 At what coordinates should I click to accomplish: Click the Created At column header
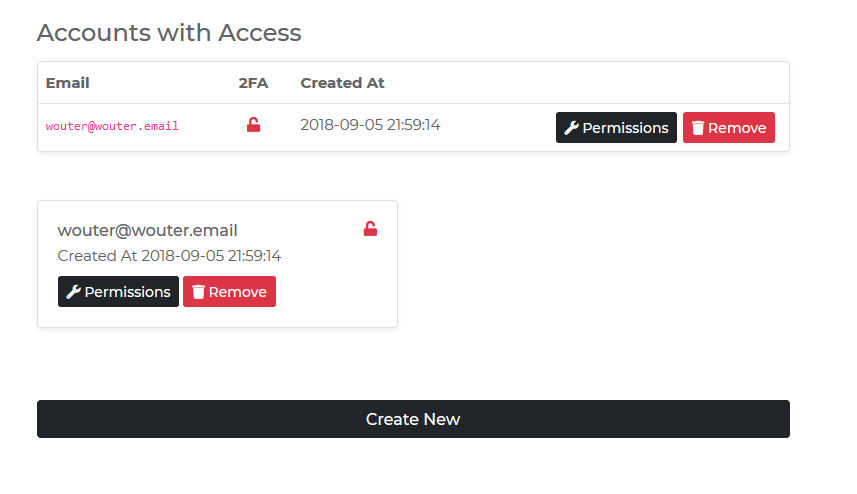pyautogui.click(x=342, y=83)
